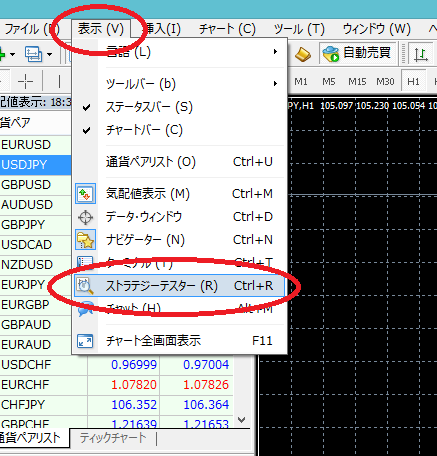The width and height of the screenshot is (437, 456).
Task: Open the profiles dropdown arrow
Action: pyautogui.click(x=50, y=54)
